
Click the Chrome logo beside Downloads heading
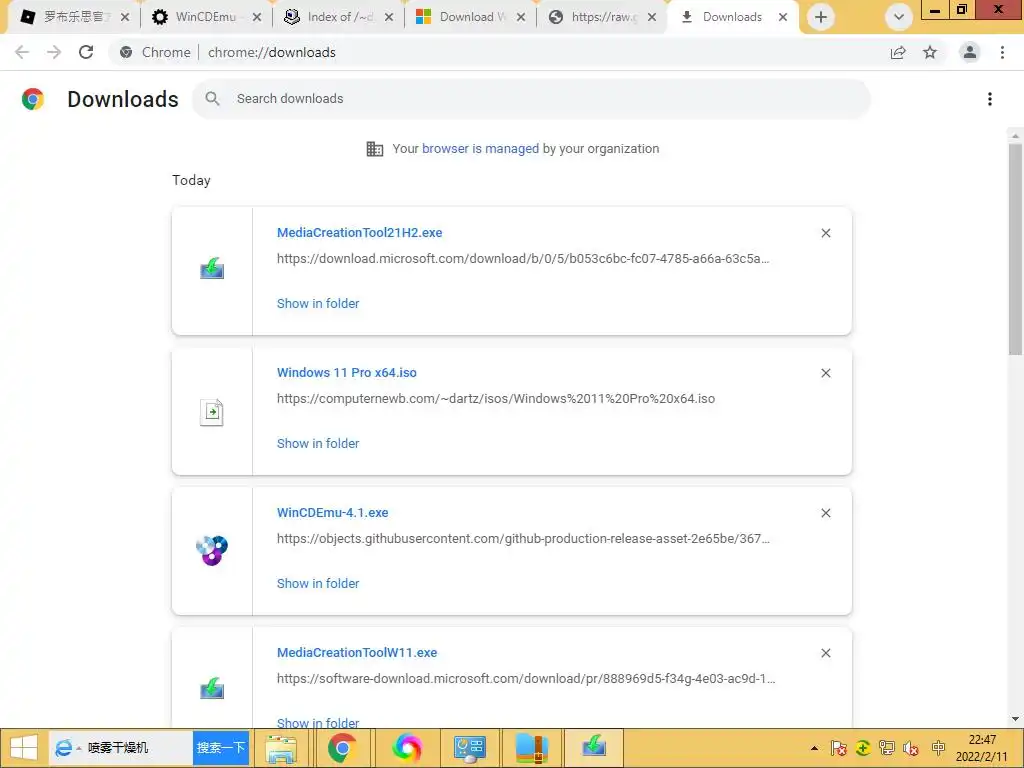pyautogui.click(x=33, y=99)
